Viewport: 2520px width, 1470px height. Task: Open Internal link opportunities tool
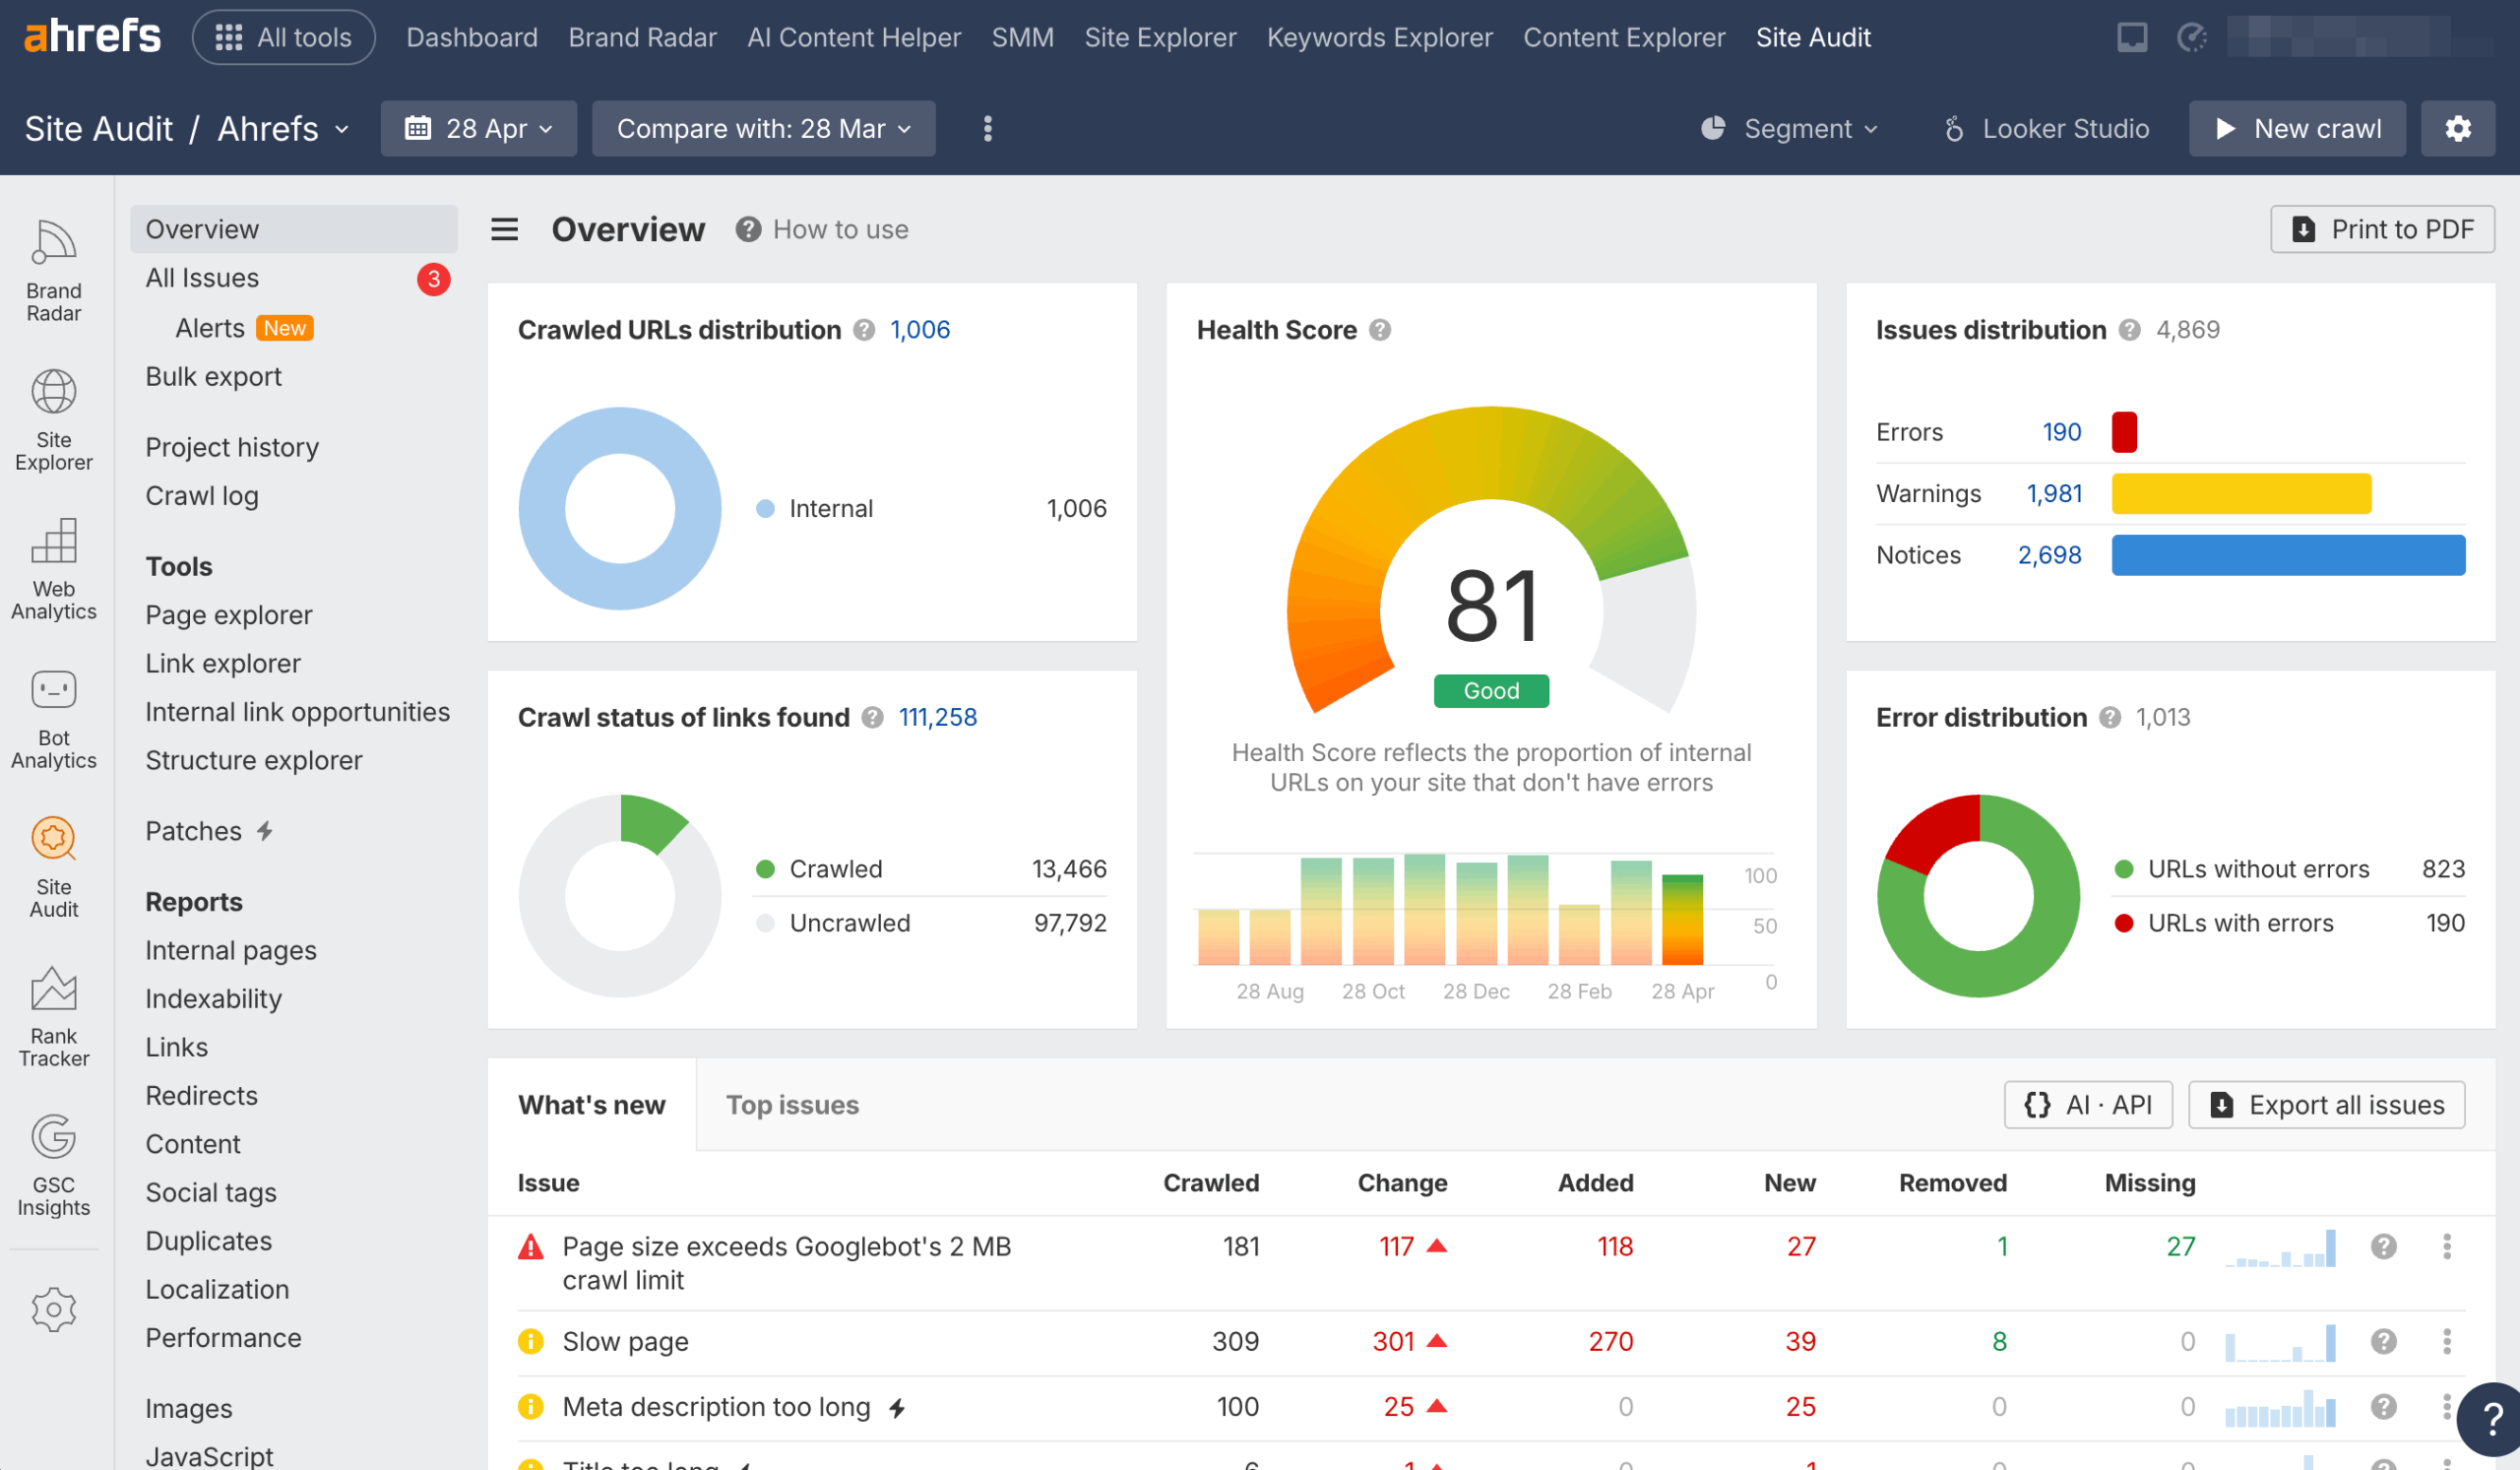(297, 712)
